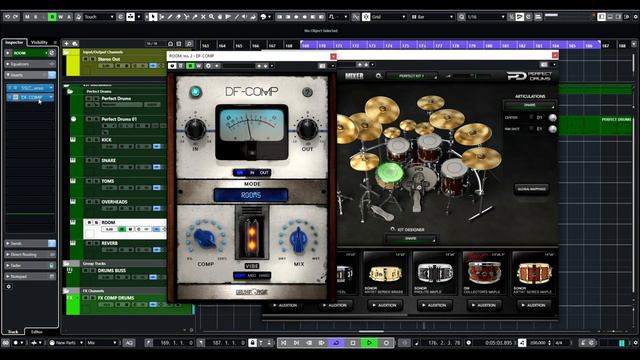This screenshot has height=360, width=640.
Task: Click the tempo value field in transport
Action: click(538, 343)
